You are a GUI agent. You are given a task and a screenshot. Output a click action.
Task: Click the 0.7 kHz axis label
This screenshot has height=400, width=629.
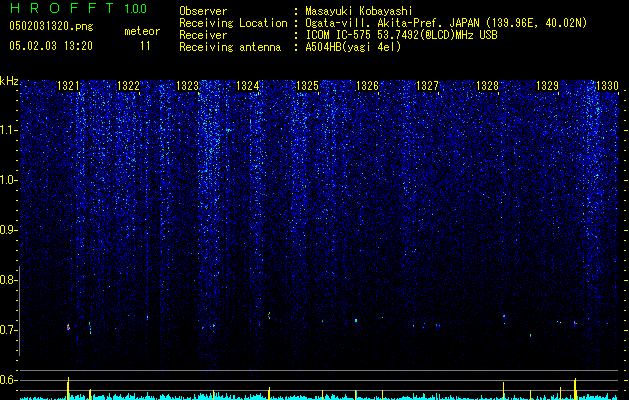coord(9,330)
